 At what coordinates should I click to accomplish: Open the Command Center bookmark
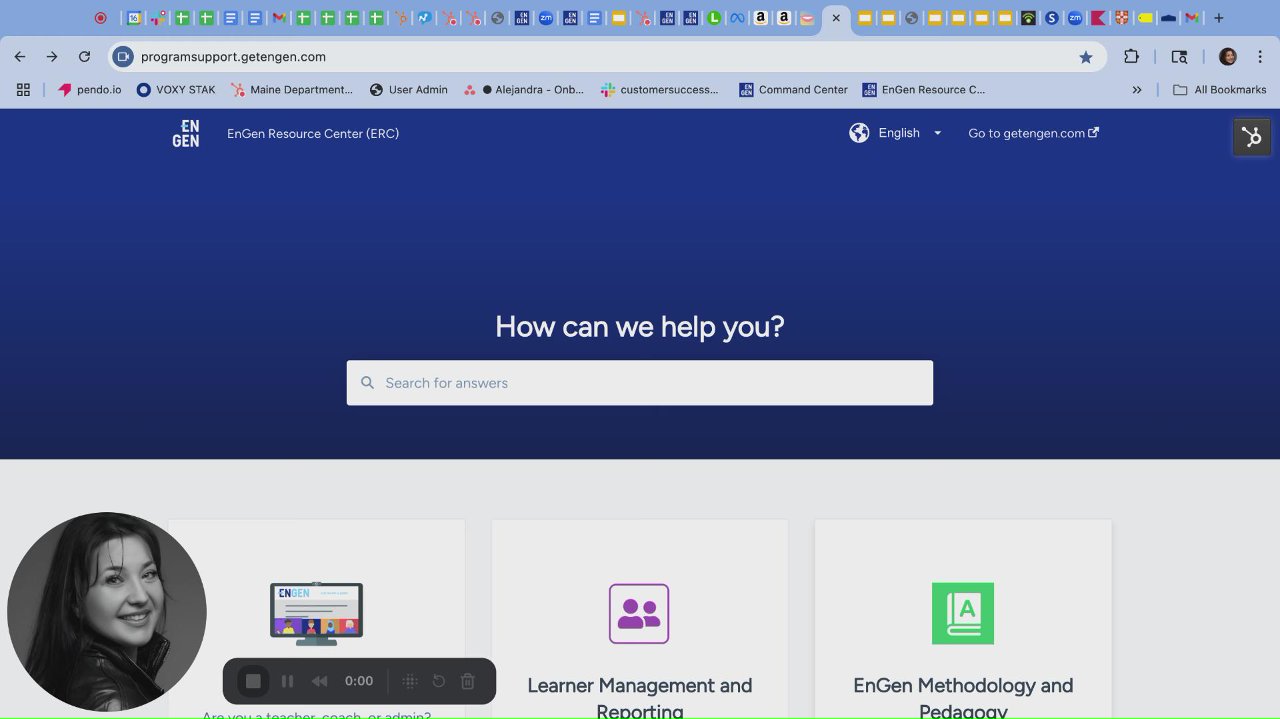pos(793,89)
